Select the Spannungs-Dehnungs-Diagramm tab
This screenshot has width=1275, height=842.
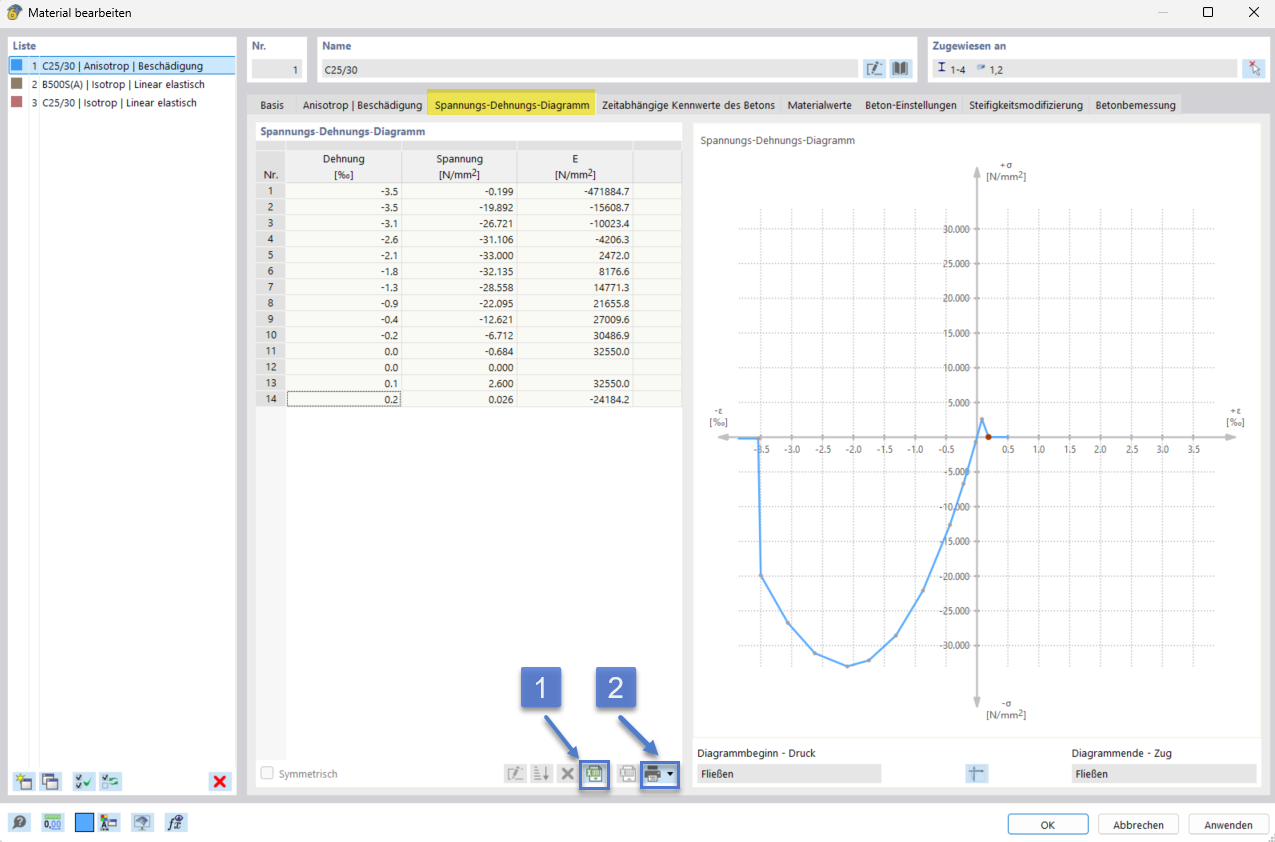pos(511,105)
